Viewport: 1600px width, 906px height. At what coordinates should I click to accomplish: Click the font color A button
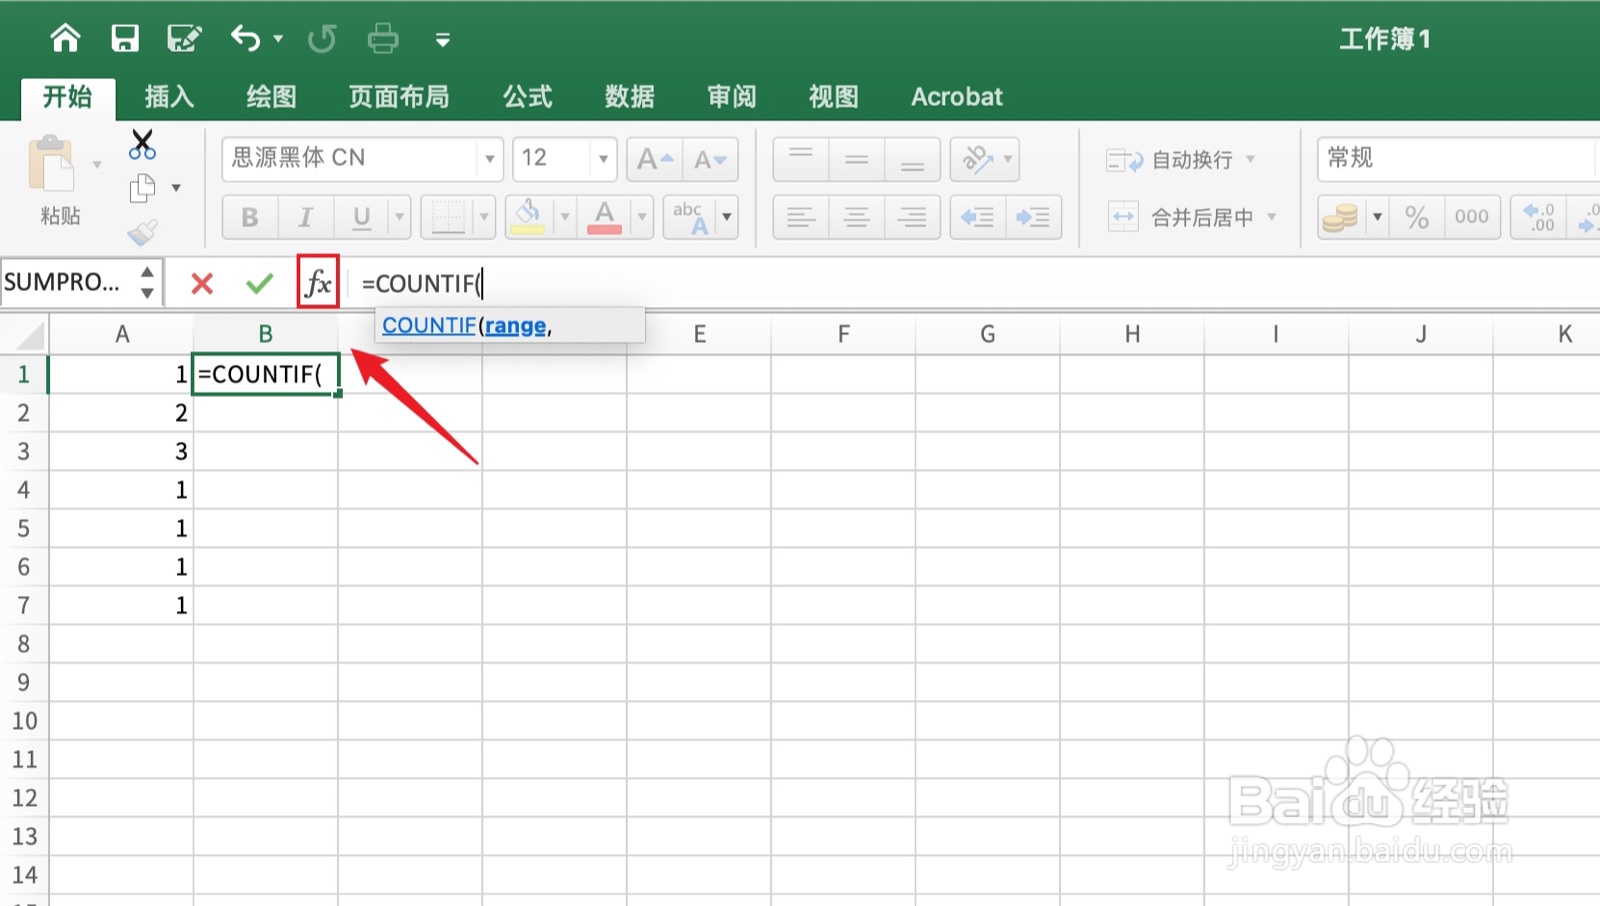click(x=604, y=217)
